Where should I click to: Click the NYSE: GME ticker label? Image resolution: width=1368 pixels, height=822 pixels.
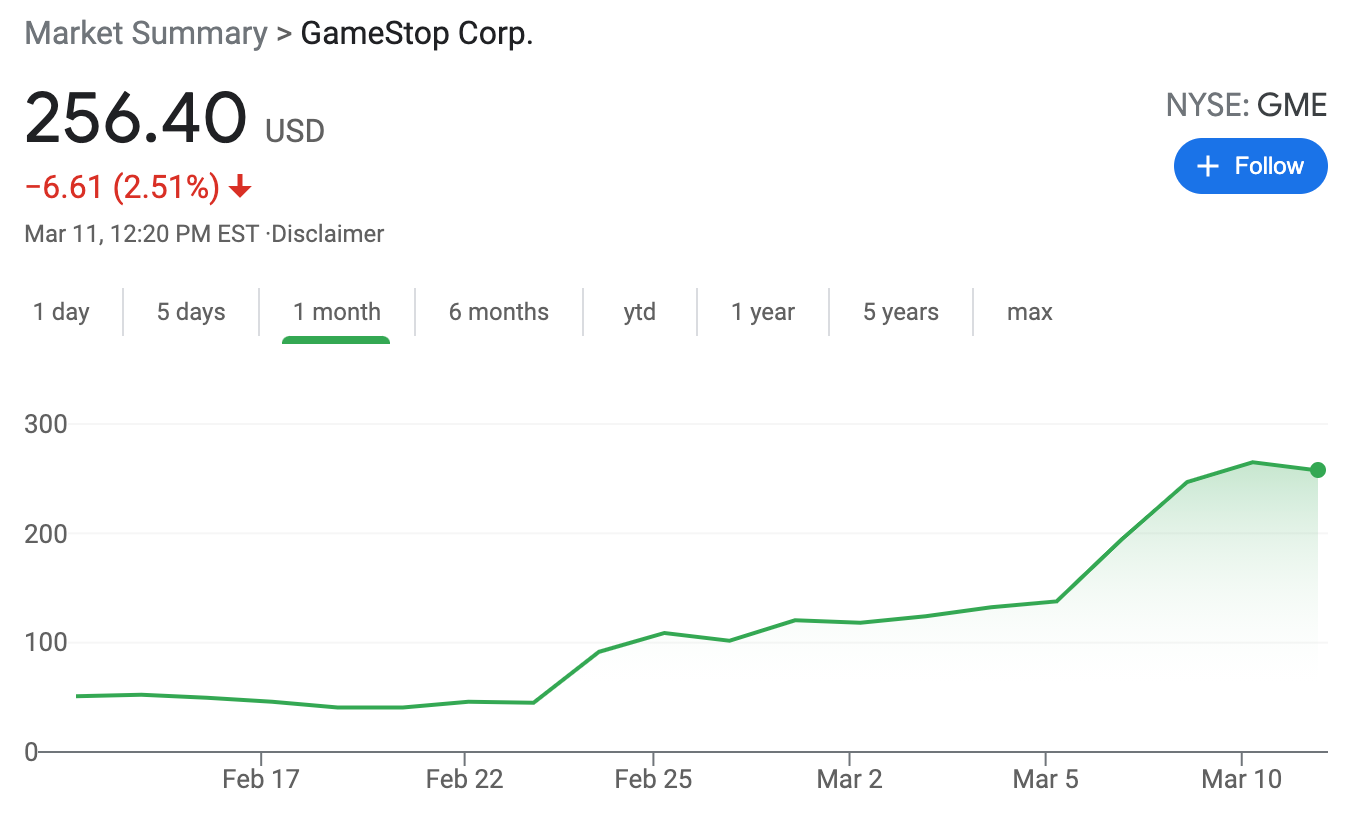coord(1246,104)
